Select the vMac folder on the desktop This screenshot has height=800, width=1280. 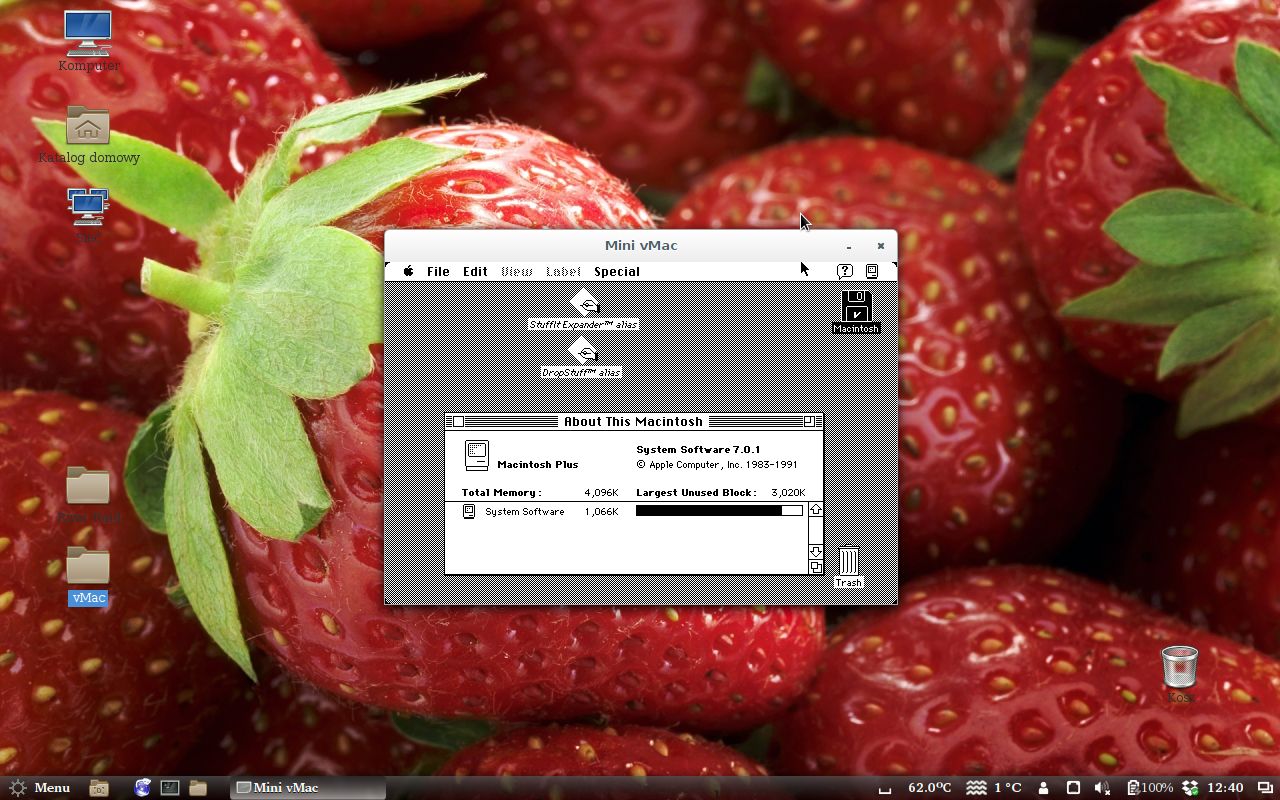[x=88, y=566]
